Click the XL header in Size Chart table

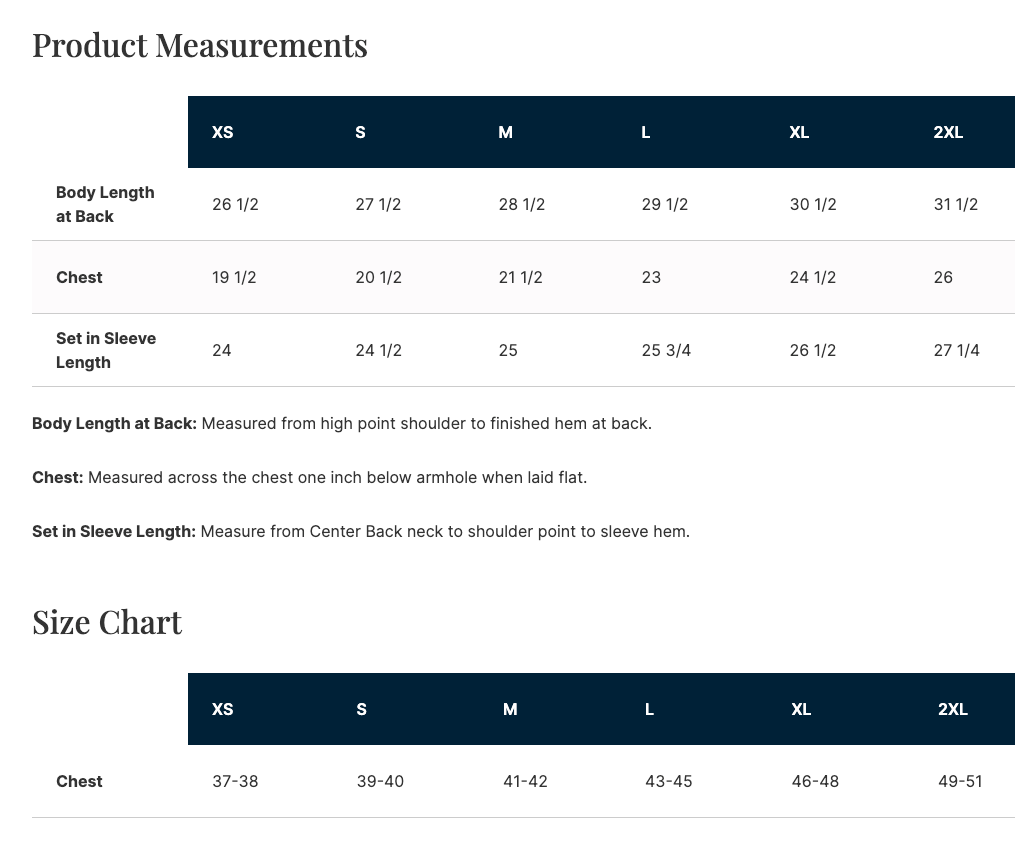point(801,709)
